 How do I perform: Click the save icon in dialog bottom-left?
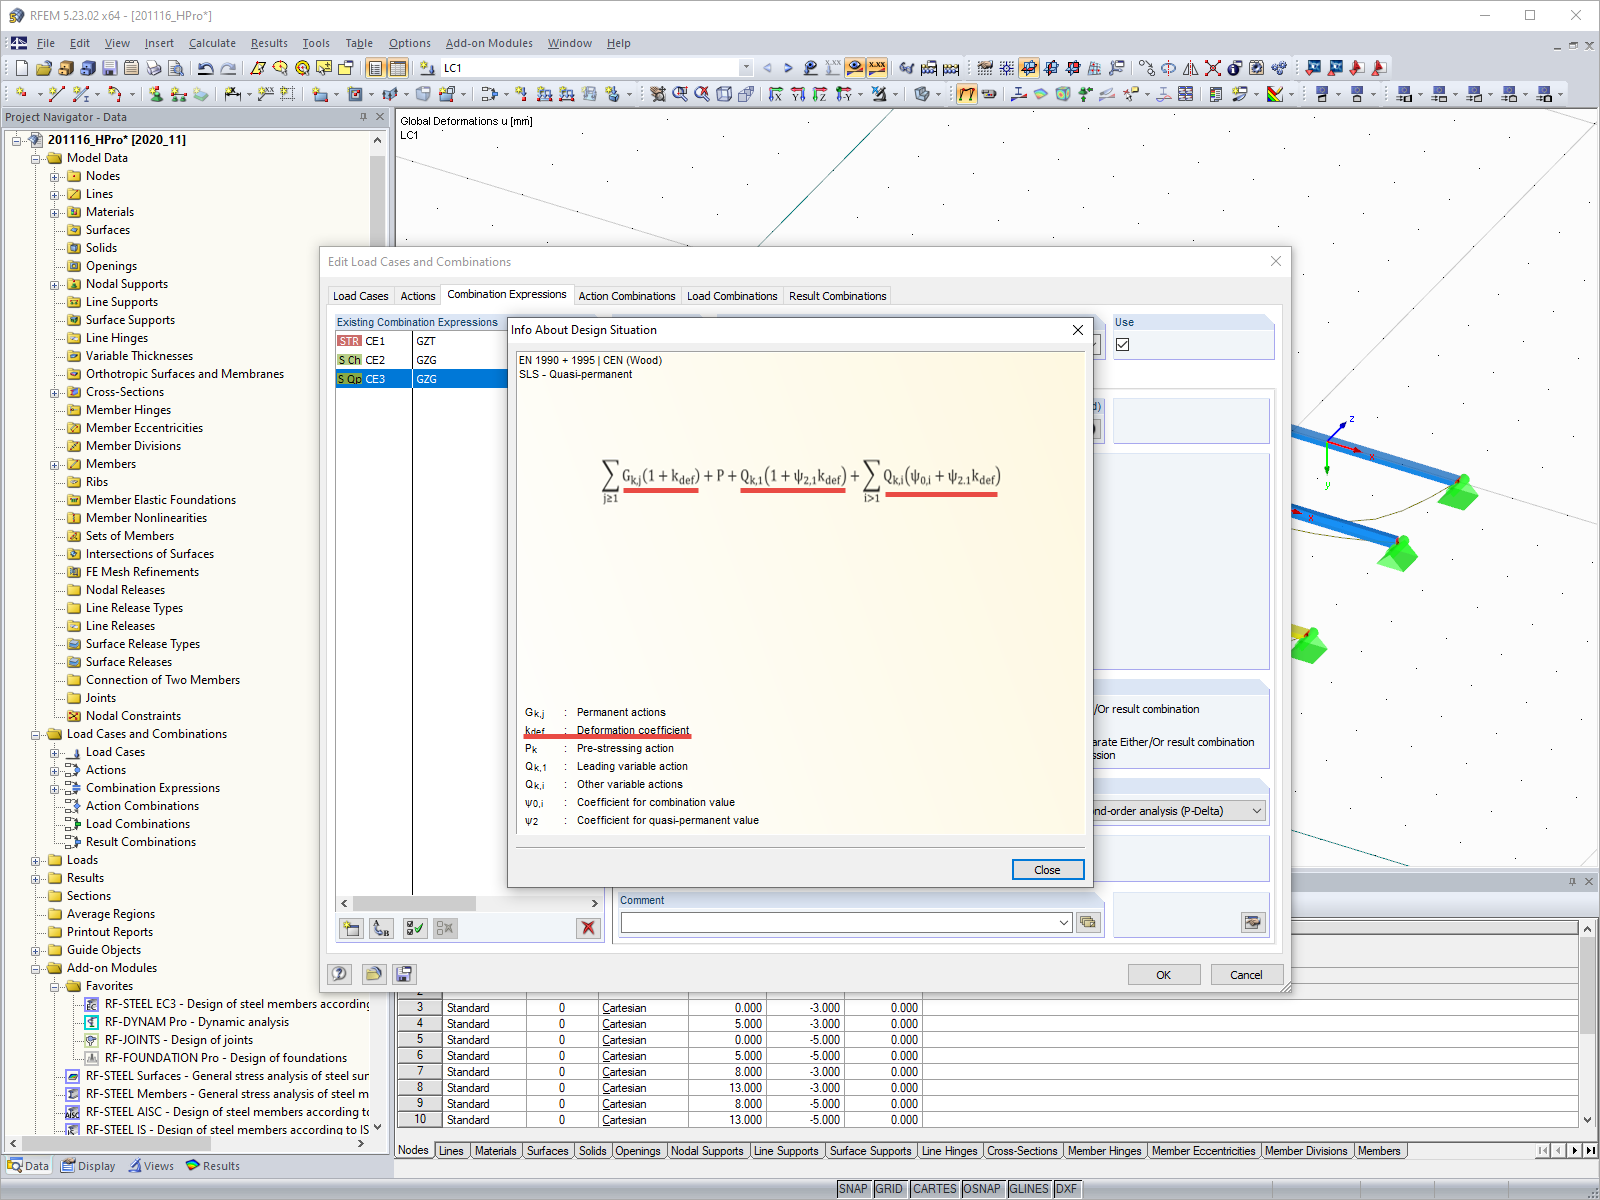404,974
